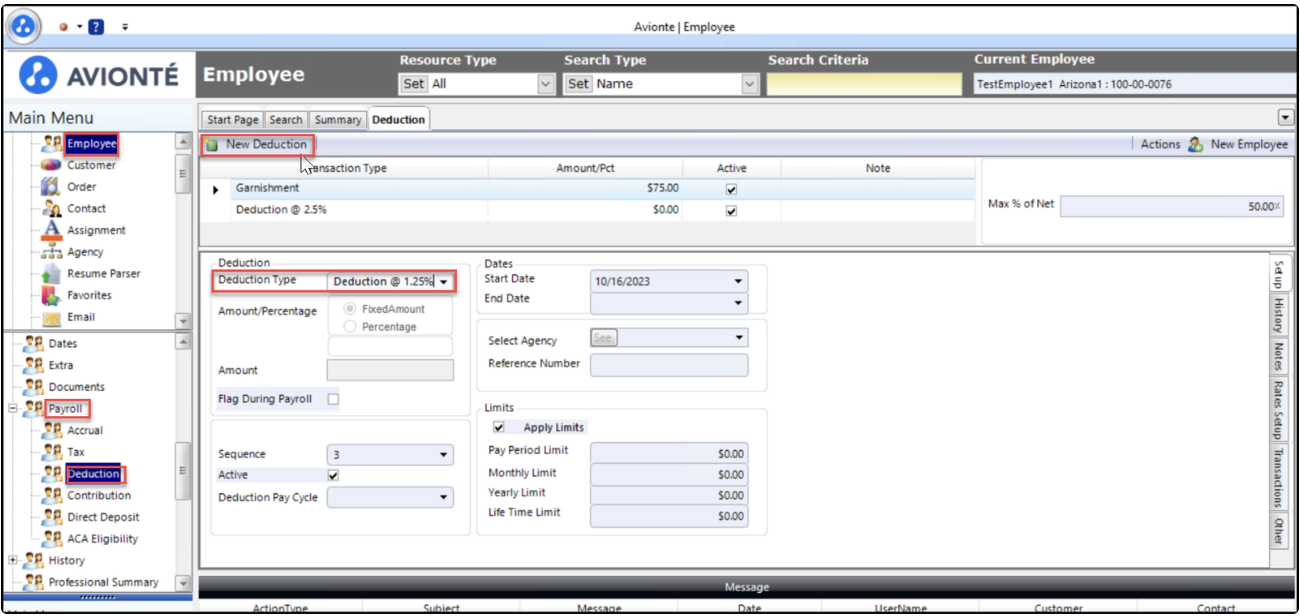Open the Start Date picker dropdown
This screenshot has width=1300, height=616.
[x=738, y=282]
